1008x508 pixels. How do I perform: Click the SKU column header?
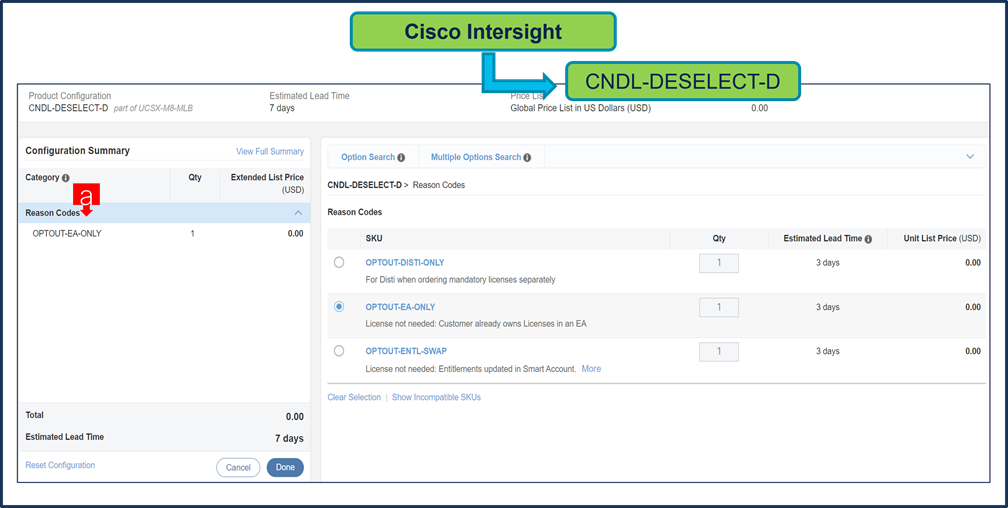(x=374, y=239)
